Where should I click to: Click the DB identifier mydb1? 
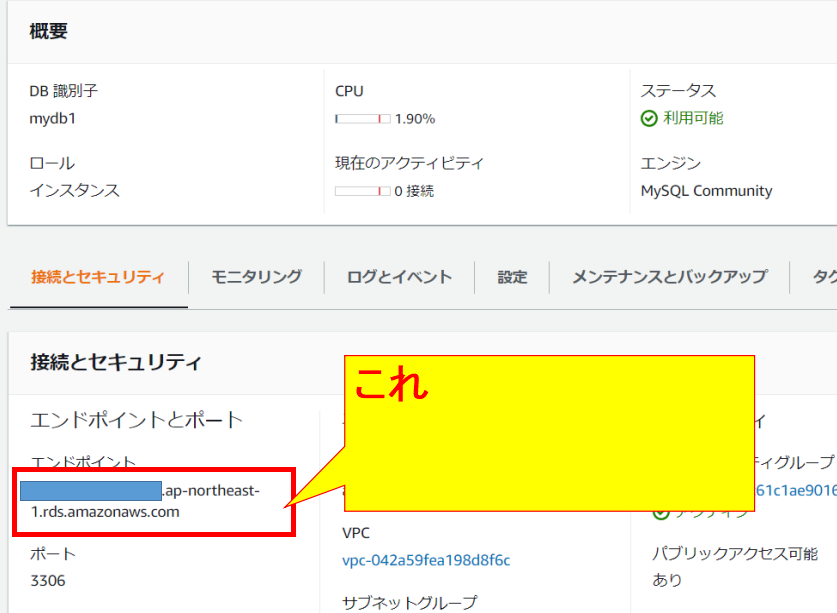tap(53, 118)
